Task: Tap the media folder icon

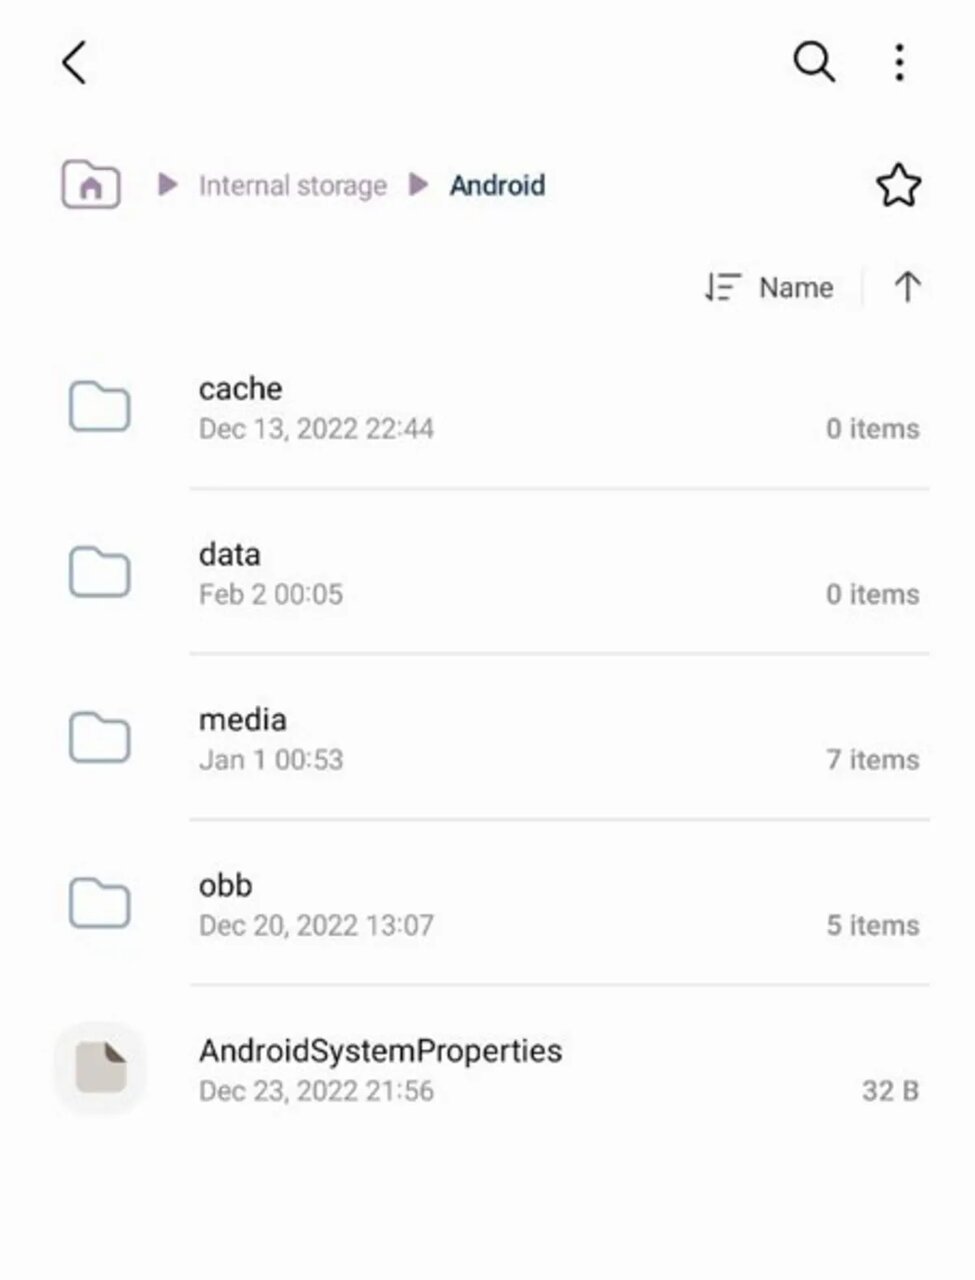Action: (99, 738)
